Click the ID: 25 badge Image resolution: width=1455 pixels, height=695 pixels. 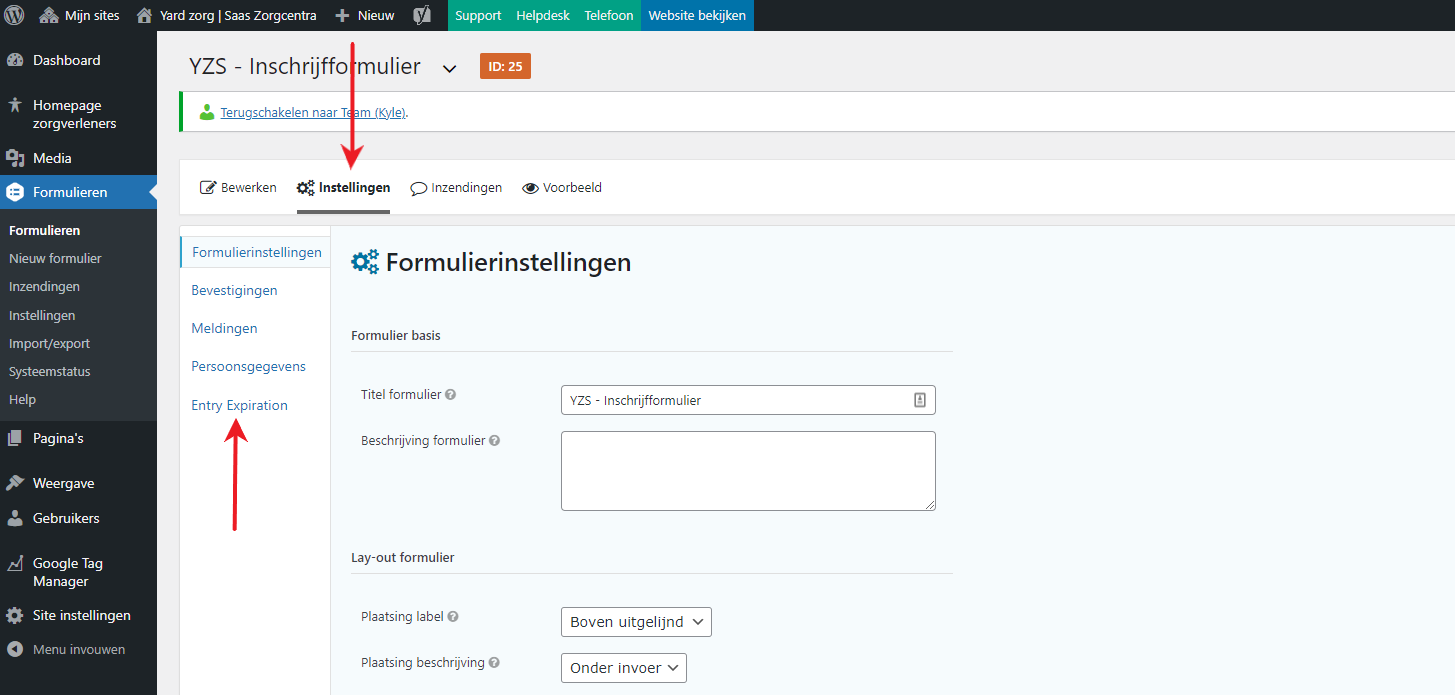click(x=505, y=66)
